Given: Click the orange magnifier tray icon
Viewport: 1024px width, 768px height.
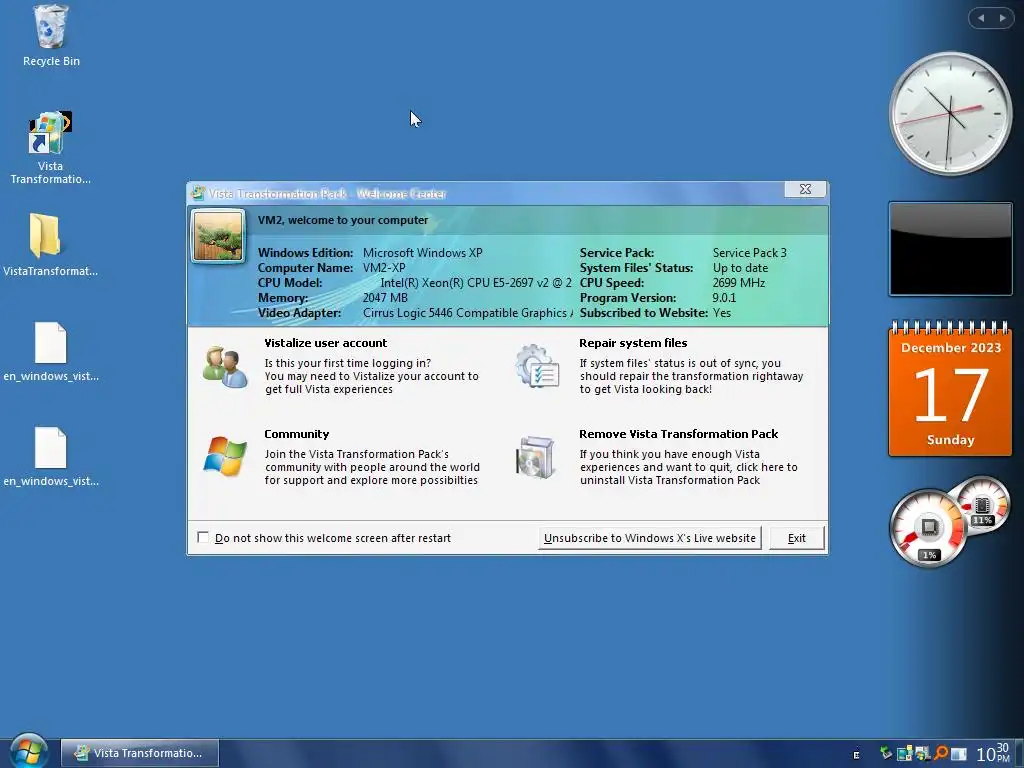Looking at the screenshot, I should point(940,754).
